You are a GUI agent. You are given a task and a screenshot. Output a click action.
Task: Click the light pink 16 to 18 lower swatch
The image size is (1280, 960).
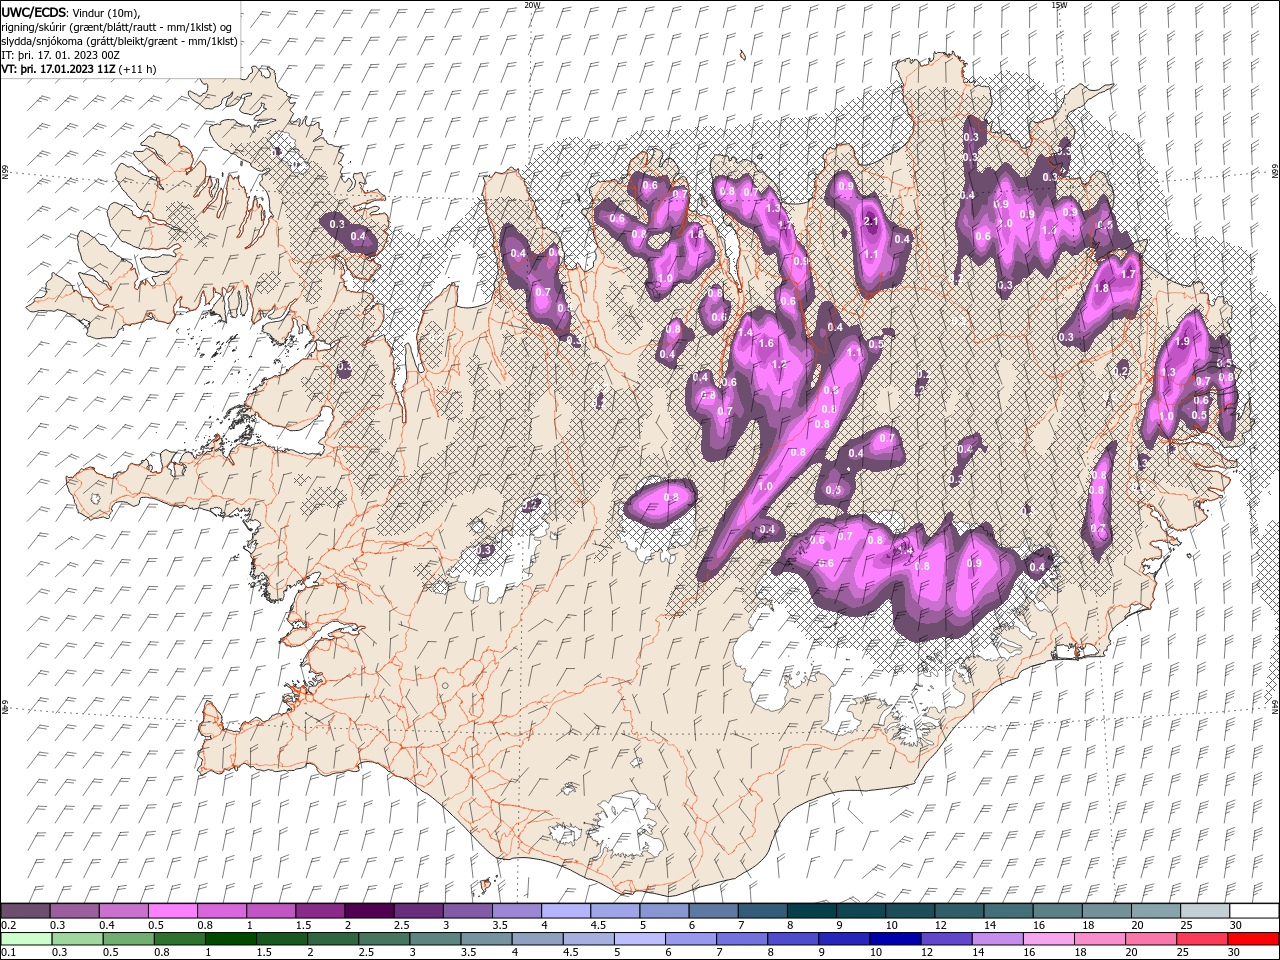(1048, 939)
